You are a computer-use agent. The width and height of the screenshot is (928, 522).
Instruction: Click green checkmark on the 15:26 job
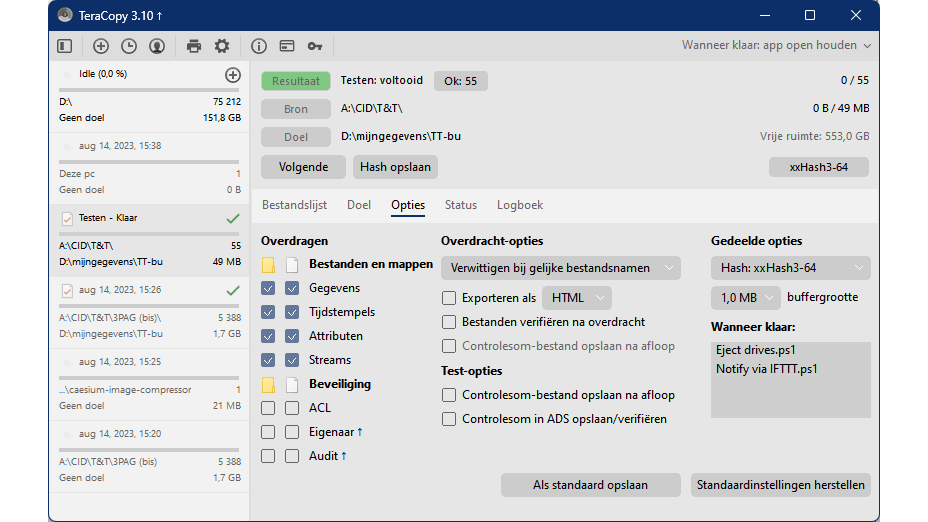(233, 290)
